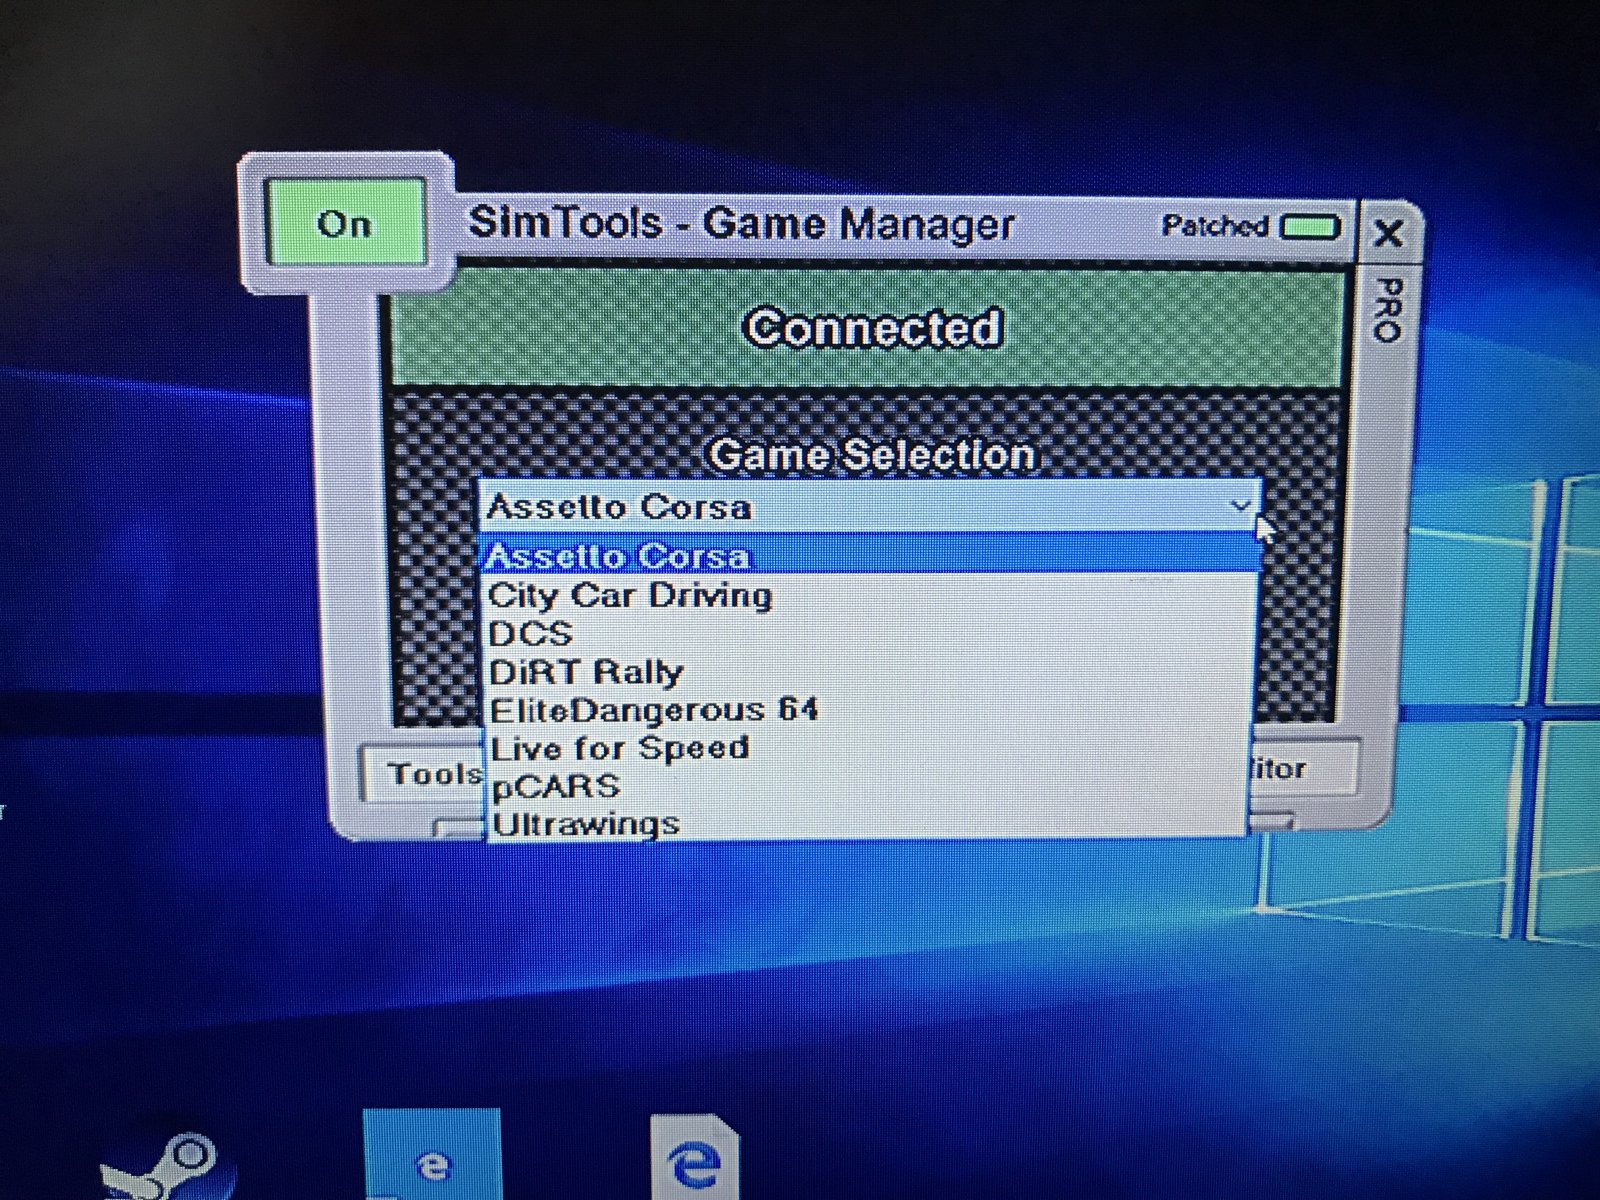
Task: Pick pCARS from the game list
Action: click(x=868, y=786)
